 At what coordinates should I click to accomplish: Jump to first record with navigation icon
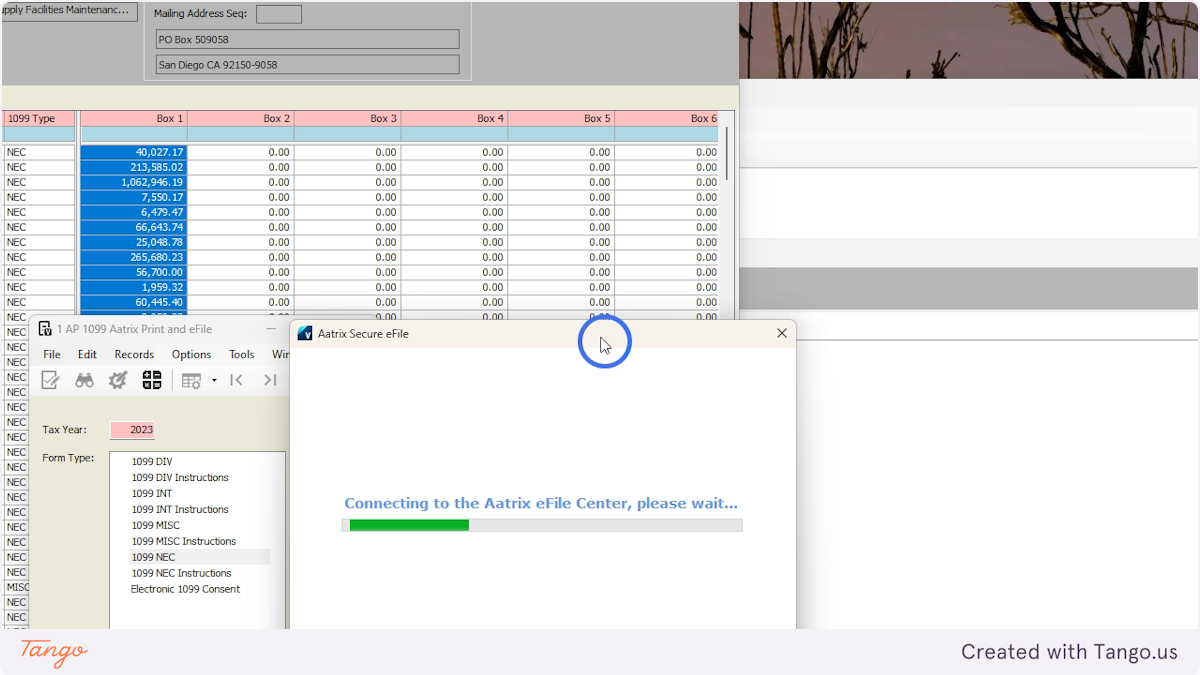click(x=237, y=380)
